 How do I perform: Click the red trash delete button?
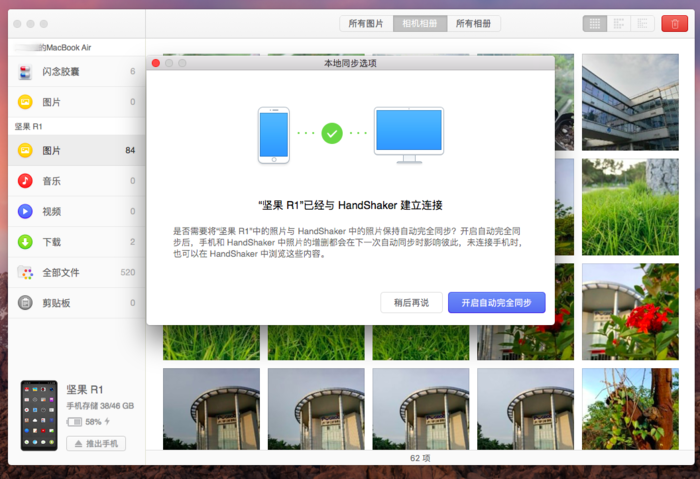point(675,24)
